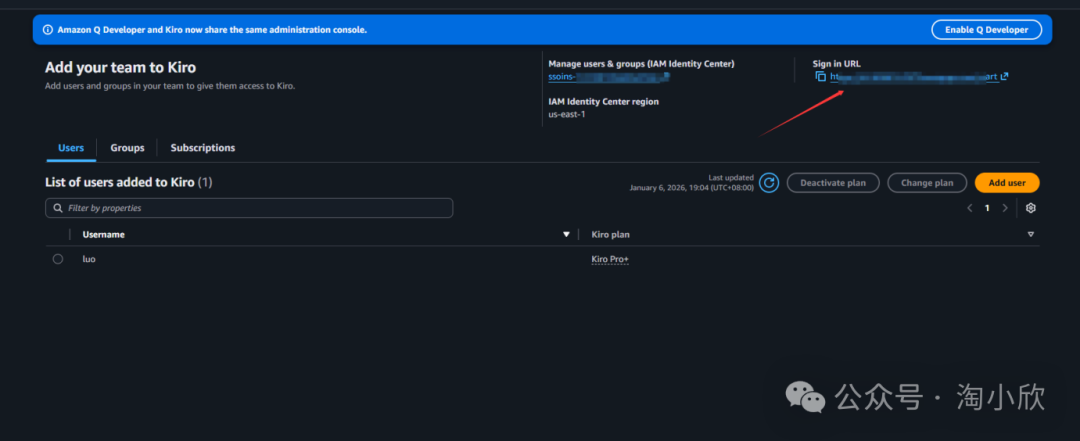This screenshot has width=1080, height=441.
Task: Click the info icon in the blue banner
Action: tap(47, 30)
